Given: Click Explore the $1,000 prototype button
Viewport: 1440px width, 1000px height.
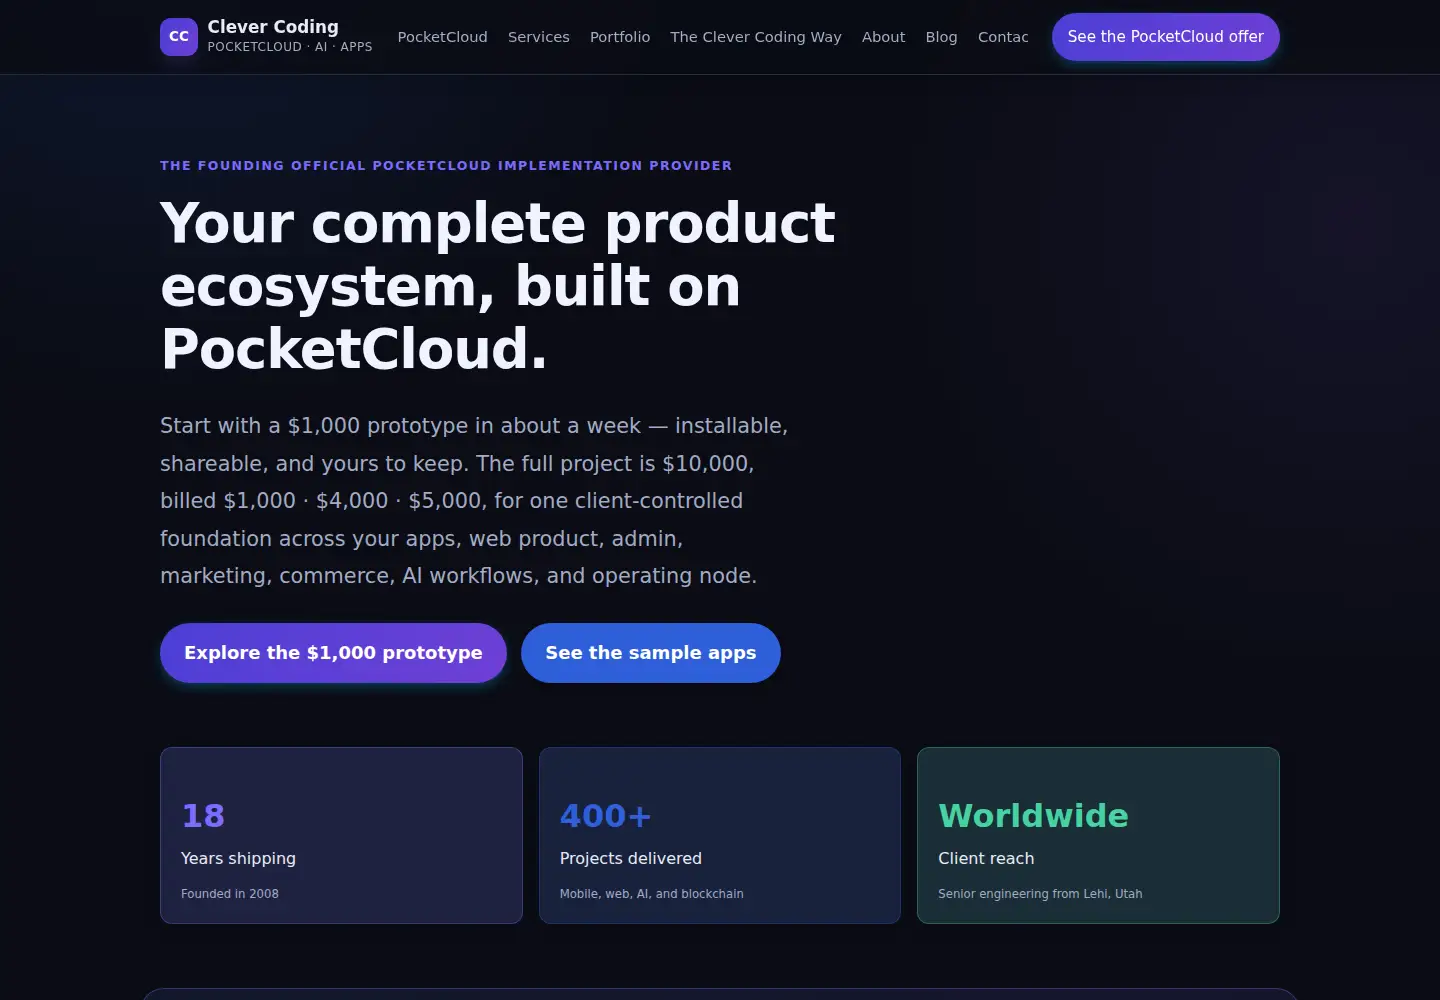Looking at the screenshot, I should tap(333, 653).
